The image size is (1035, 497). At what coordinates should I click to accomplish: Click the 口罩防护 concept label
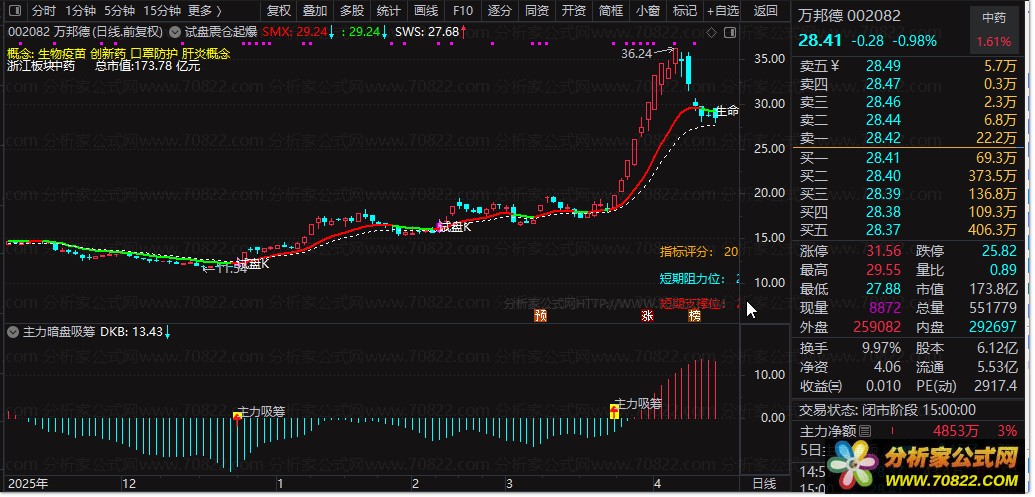pyautogui.click(x=154, y=53)
